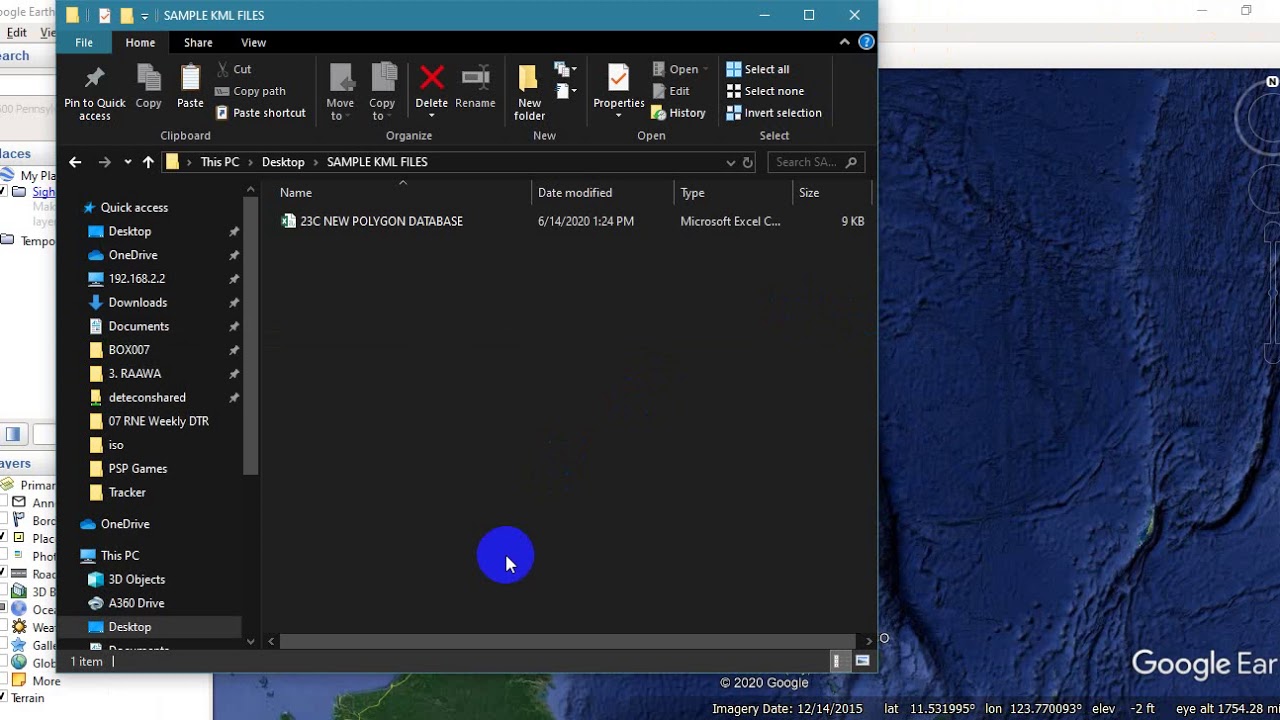Screen dimensions: 1280x720
Task: Click Paste shortcut in ribbon
Action: point(261,113)
